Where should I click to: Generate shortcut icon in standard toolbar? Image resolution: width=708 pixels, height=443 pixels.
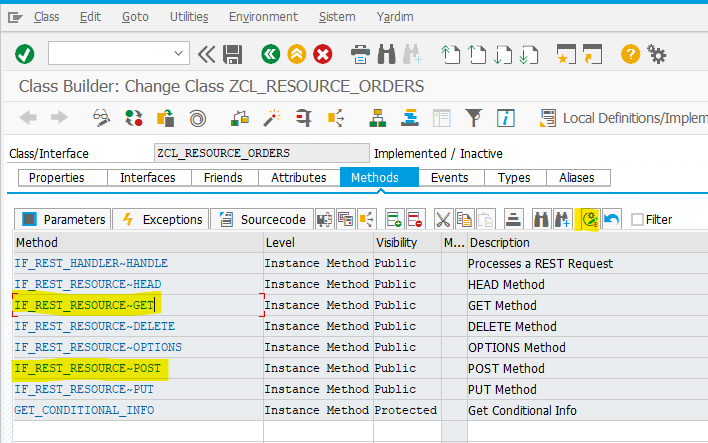coord(592,54)
